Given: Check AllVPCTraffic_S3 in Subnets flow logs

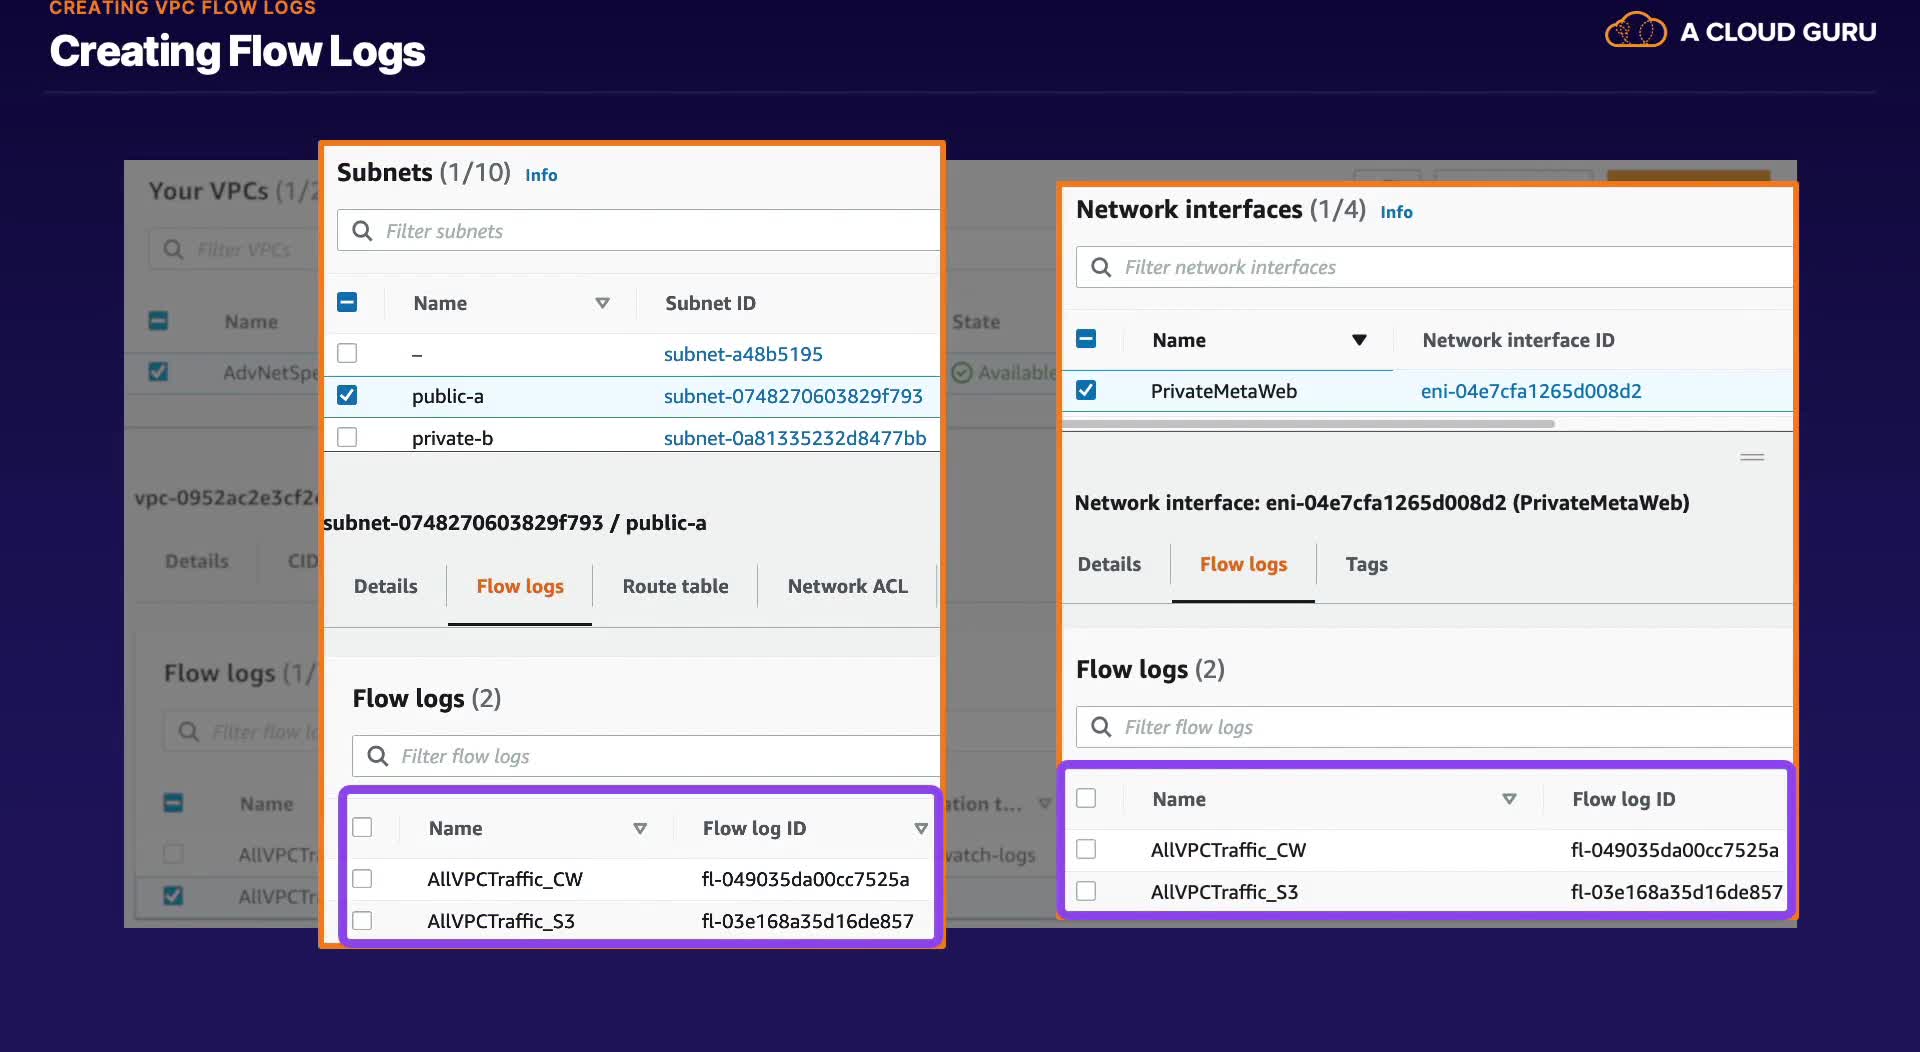Looking at the screenshot, I should 362,920.
